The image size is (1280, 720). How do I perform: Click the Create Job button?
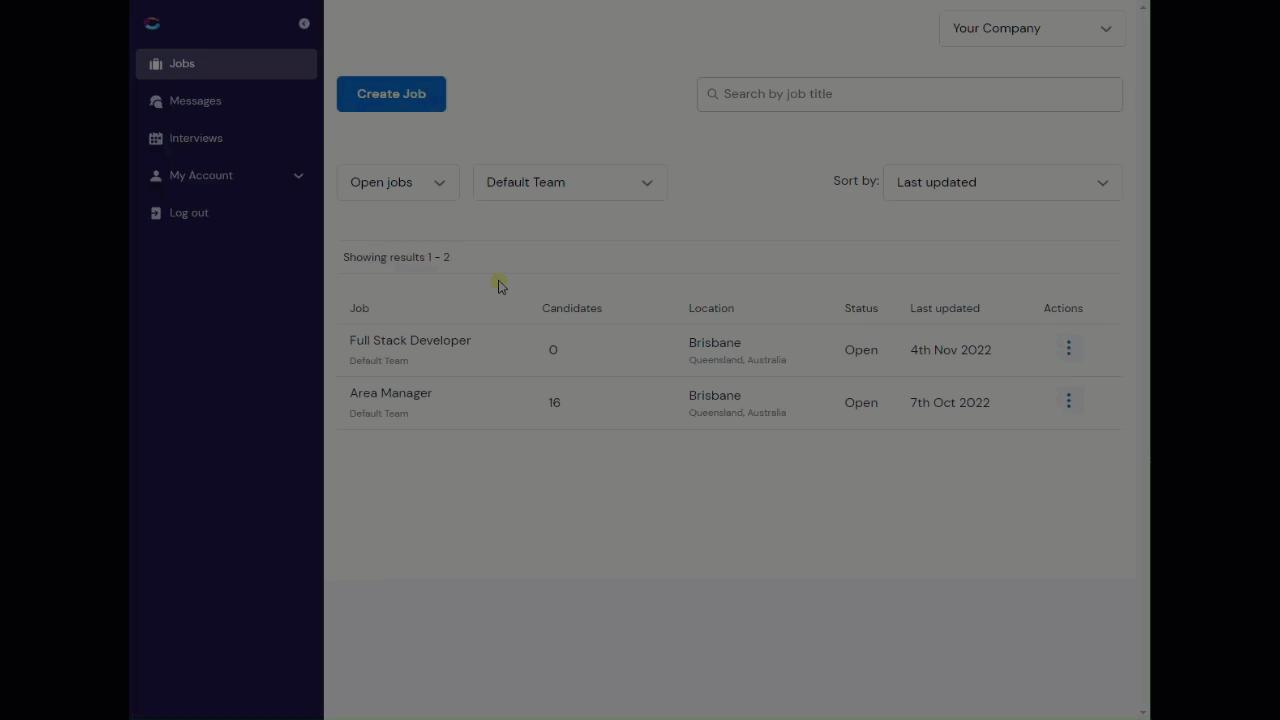391,94
